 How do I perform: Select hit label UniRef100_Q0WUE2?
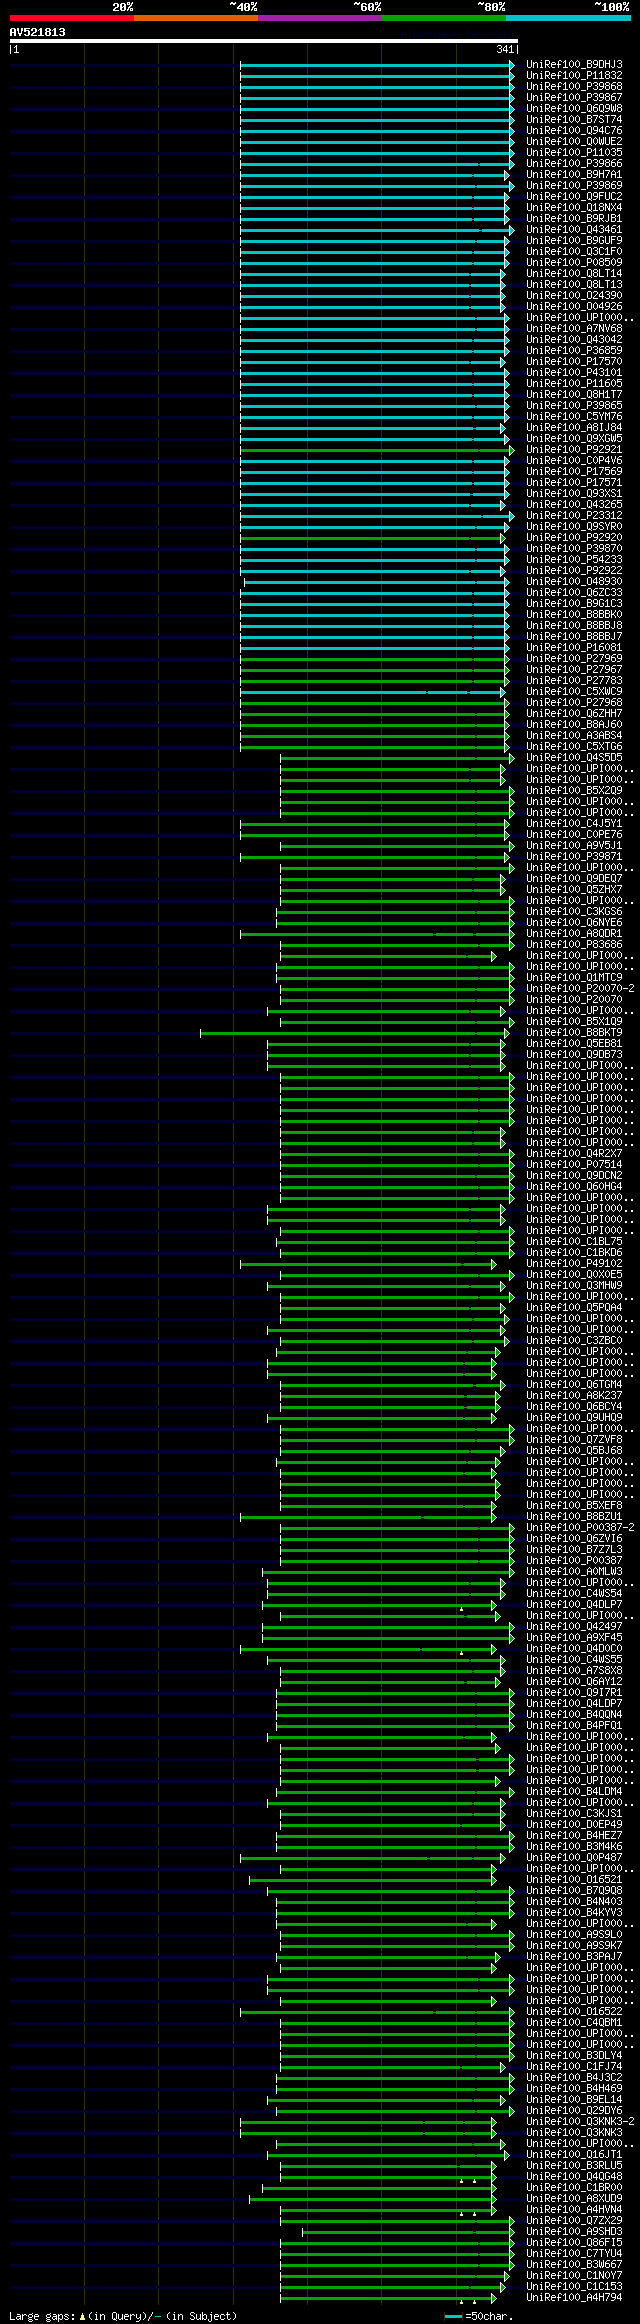[x=574, y=141]
